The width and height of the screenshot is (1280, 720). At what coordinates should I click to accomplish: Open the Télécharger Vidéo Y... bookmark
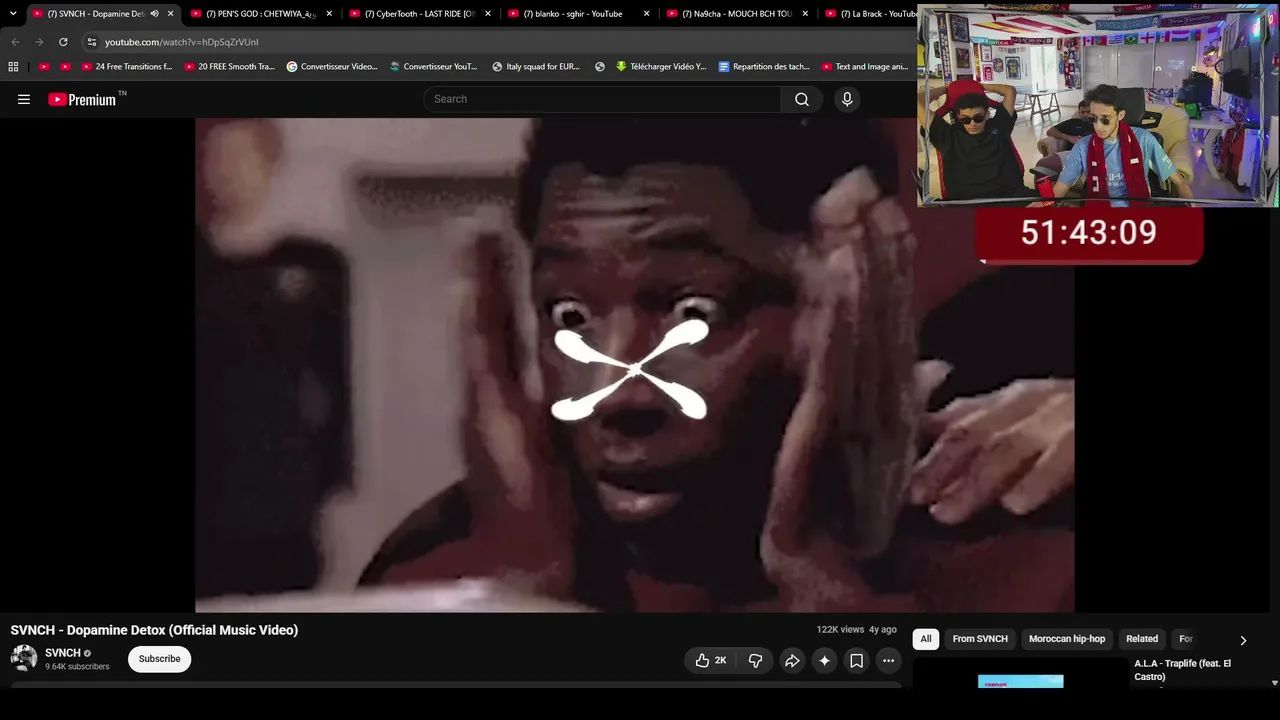tap(661, 67)
